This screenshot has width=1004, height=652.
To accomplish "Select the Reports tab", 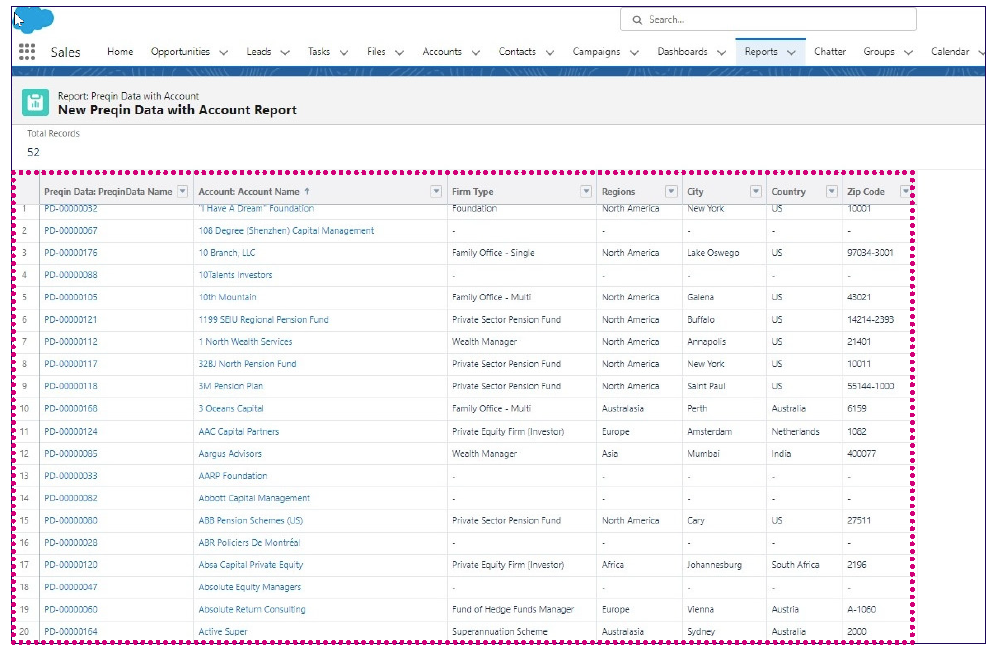I will (761, 52).
